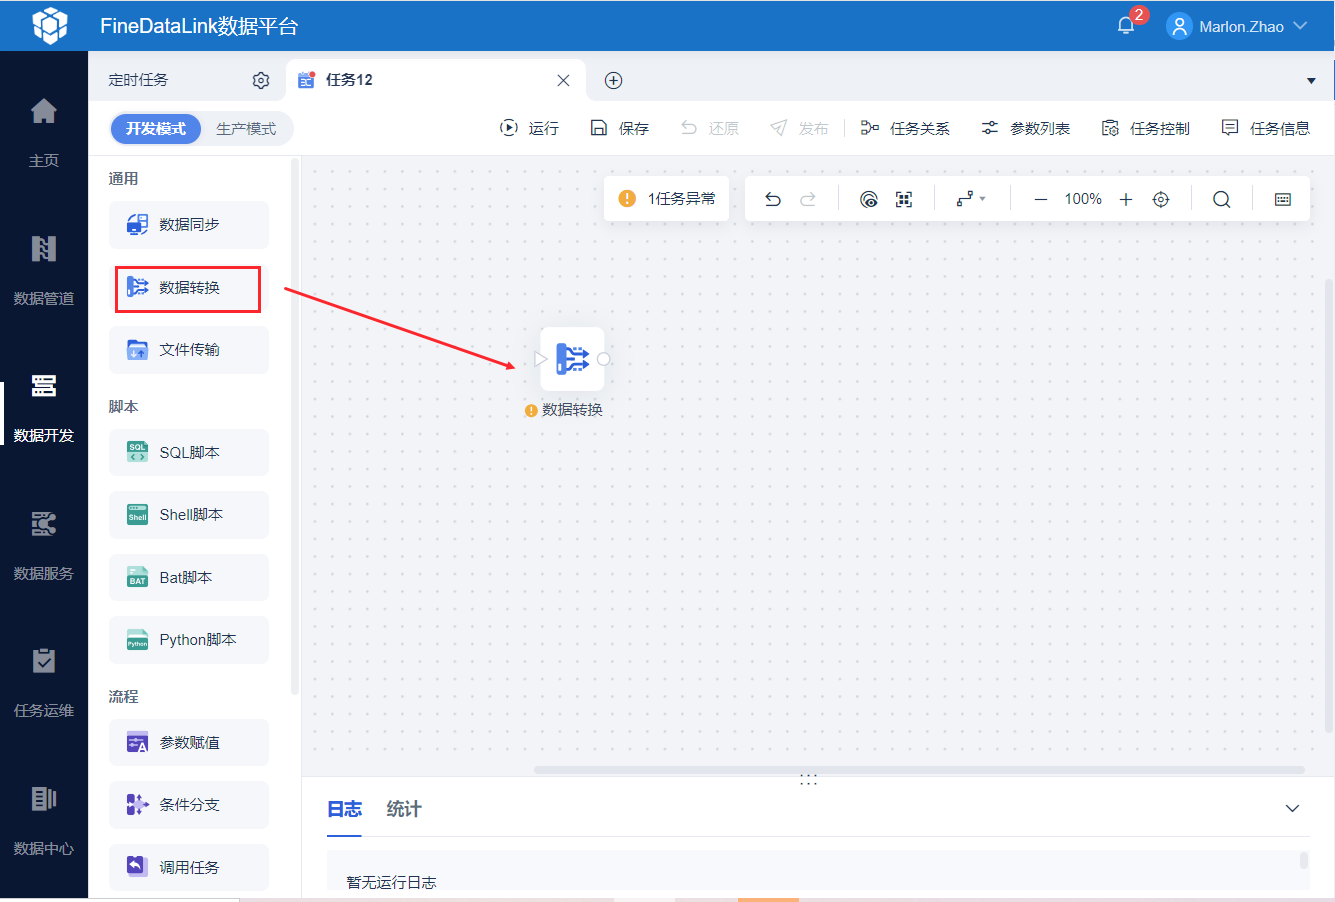Click the 数据转换 node output port circle
1335x902 pixels.
point(604,359)
